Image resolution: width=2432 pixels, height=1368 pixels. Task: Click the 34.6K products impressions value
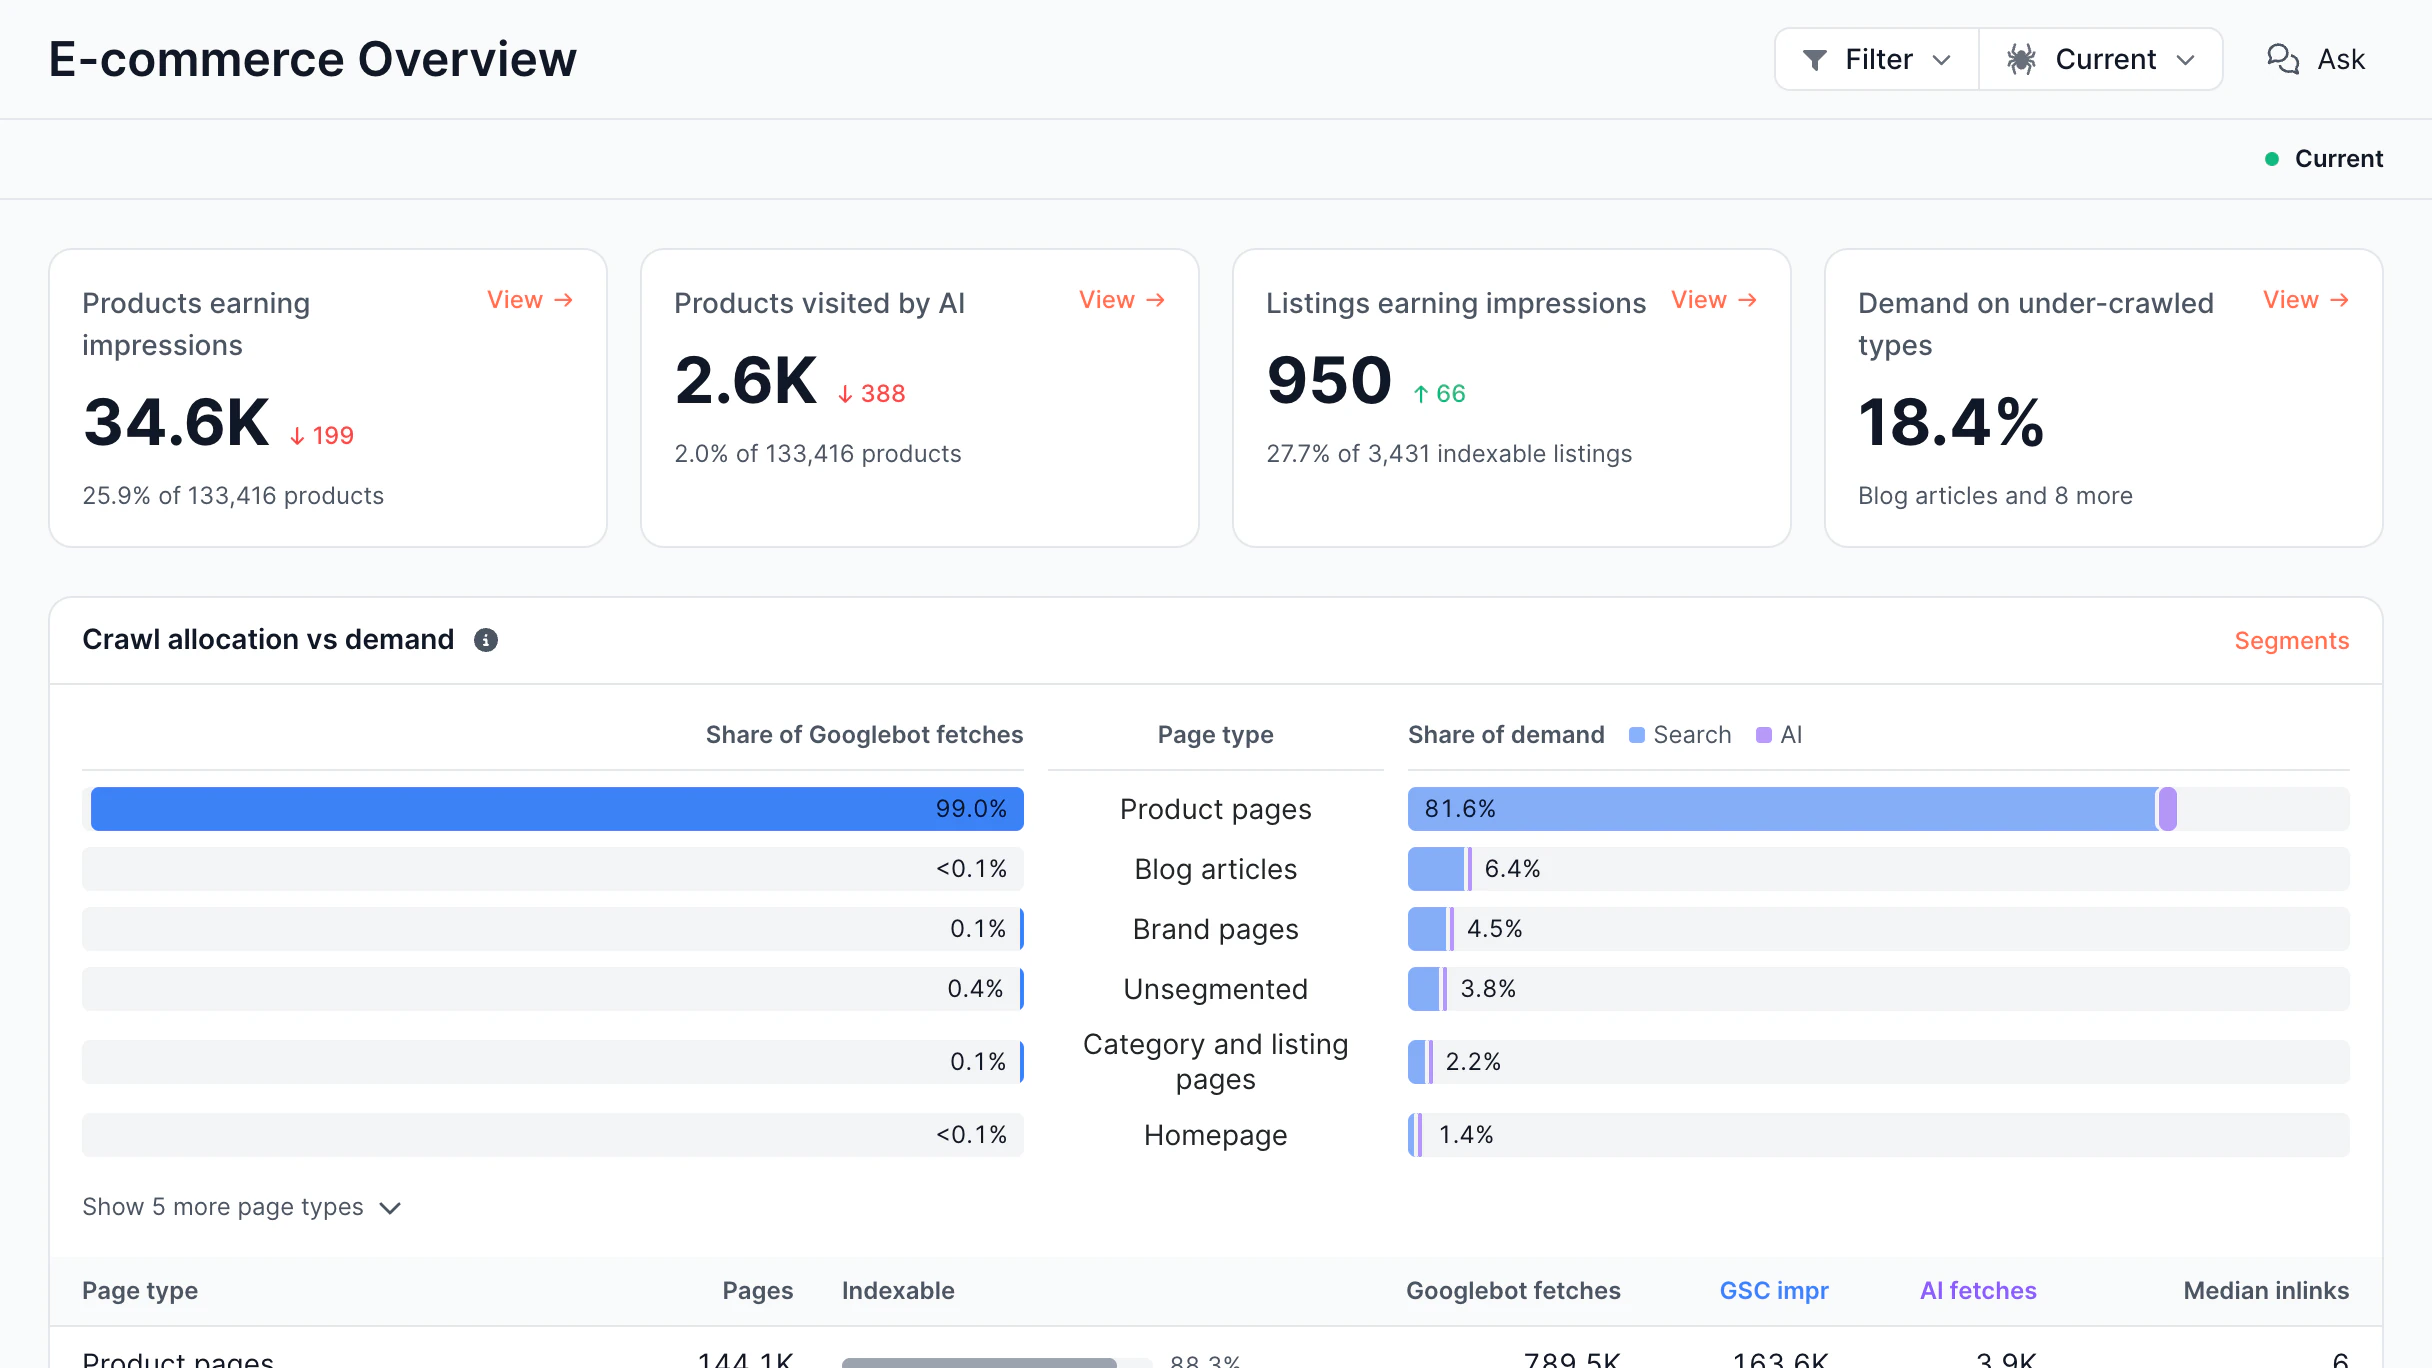tap(177, 422)
